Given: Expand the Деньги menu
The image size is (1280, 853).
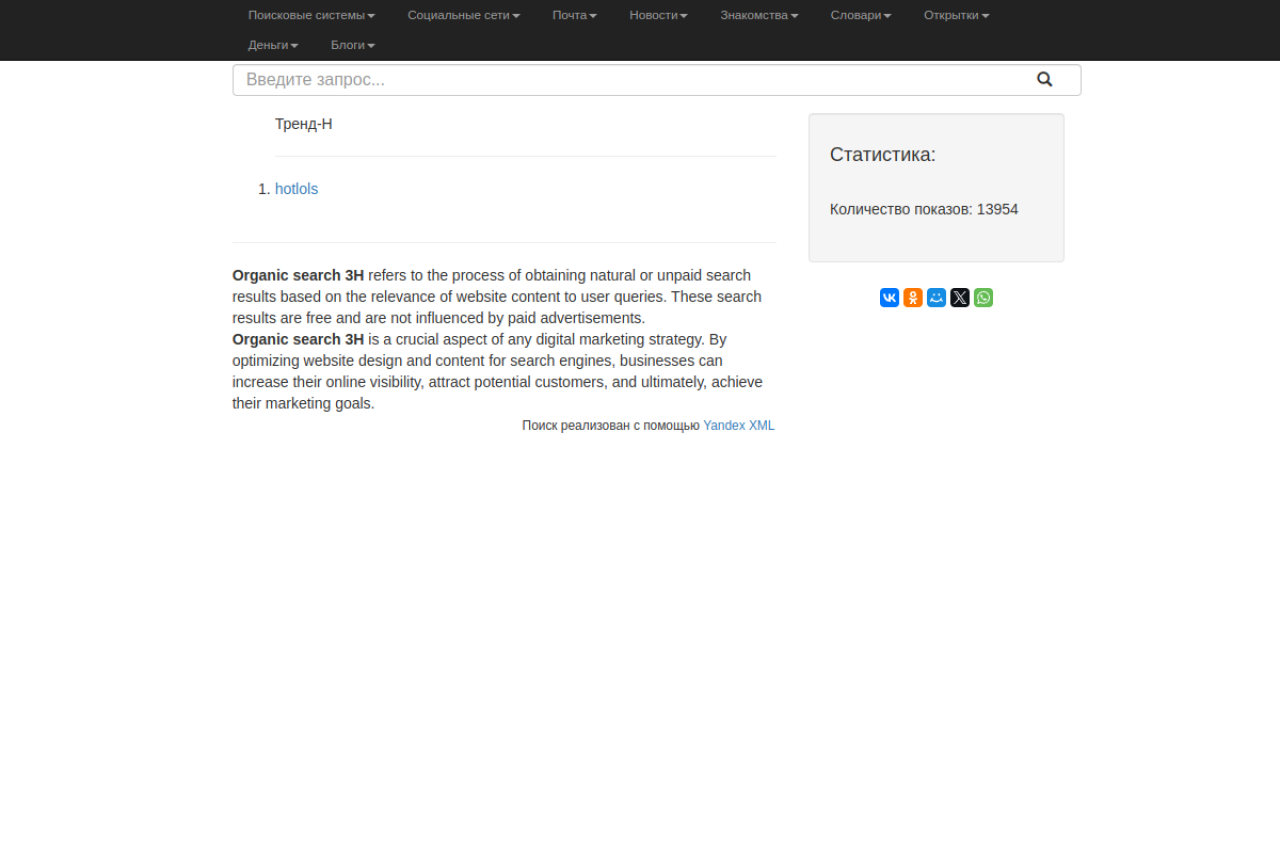Looking at the screenshot, I should pos(274,45).
